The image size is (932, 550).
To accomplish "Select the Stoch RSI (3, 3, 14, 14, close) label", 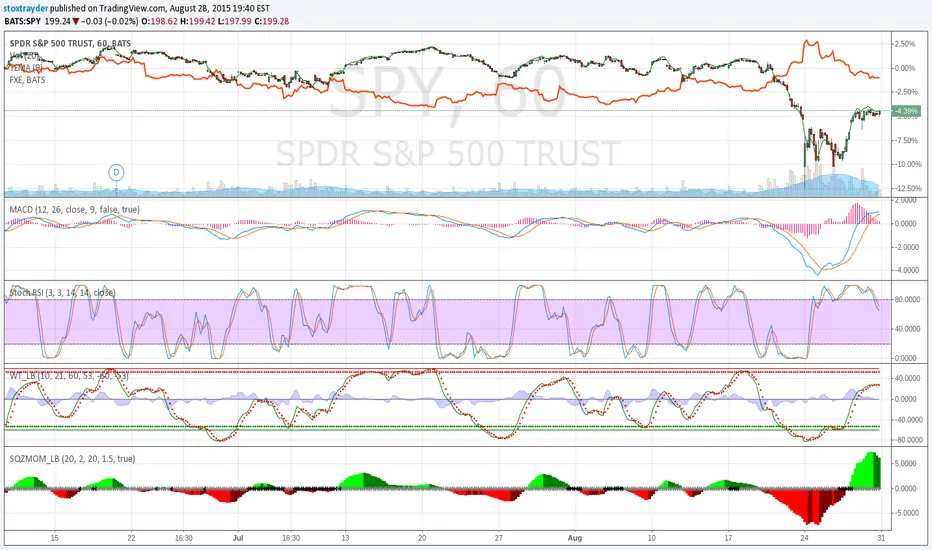I will [x=62, y=293].
